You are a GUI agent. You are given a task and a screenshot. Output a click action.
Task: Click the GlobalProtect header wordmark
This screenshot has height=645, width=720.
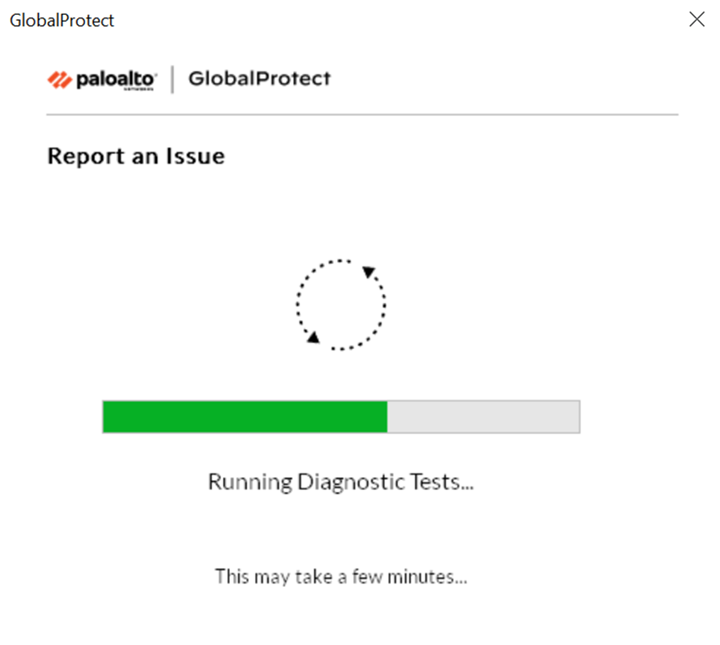(259, 79)
